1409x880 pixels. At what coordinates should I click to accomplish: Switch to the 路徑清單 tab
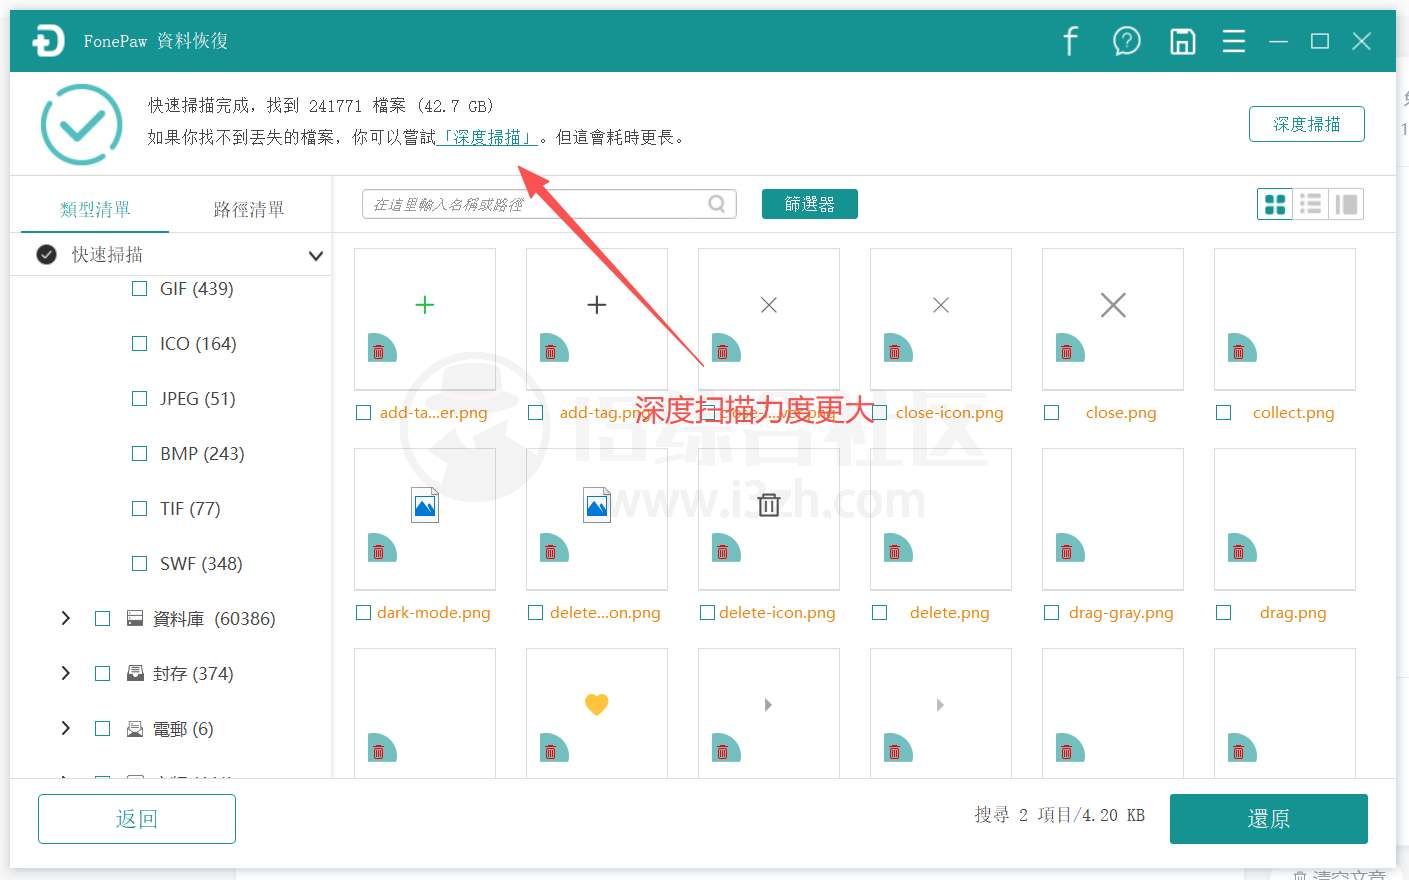pos(249,209)
